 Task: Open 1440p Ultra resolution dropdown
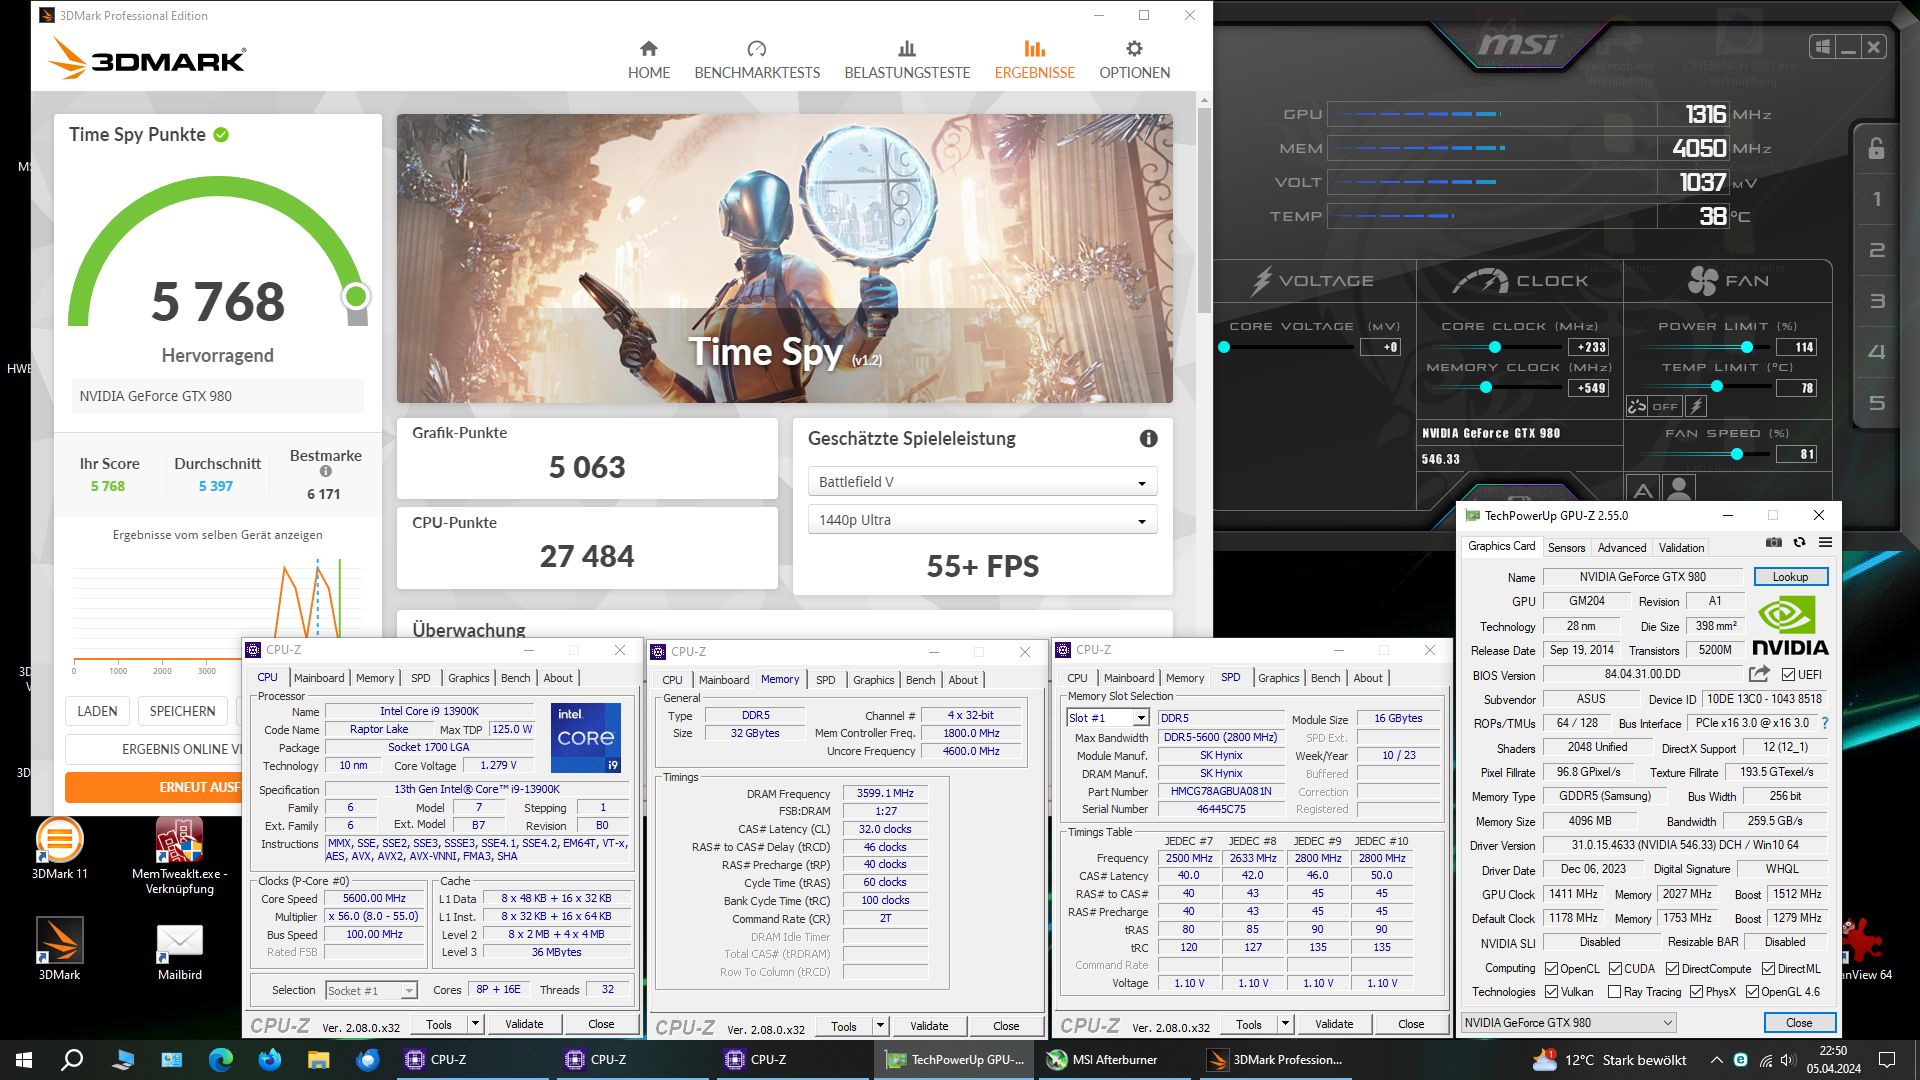pos(982,520)
